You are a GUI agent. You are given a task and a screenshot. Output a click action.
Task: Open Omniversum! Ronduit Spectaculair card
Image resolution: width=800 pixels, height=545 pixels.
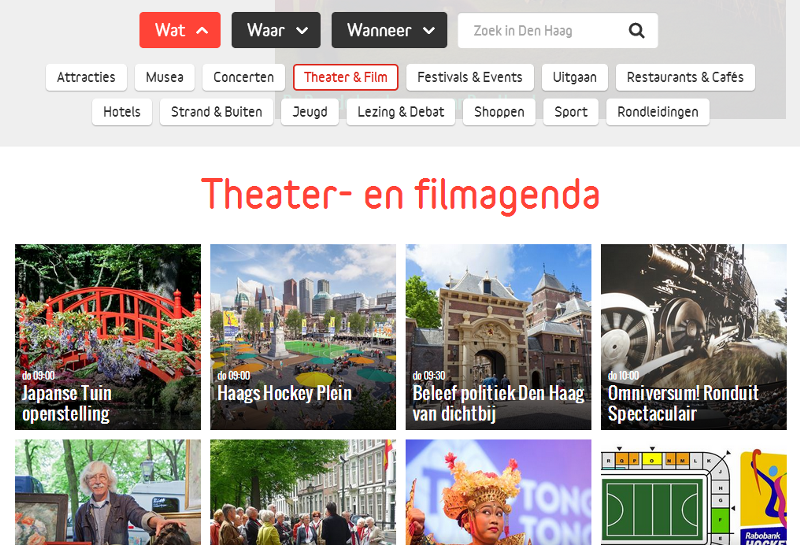(x=694, y=337)
